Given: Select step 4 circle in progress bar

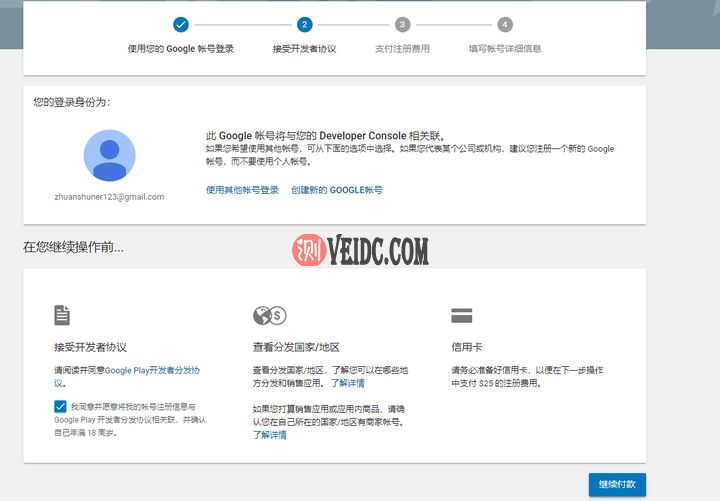Looking at the screenshot, I should coord(505,25).
